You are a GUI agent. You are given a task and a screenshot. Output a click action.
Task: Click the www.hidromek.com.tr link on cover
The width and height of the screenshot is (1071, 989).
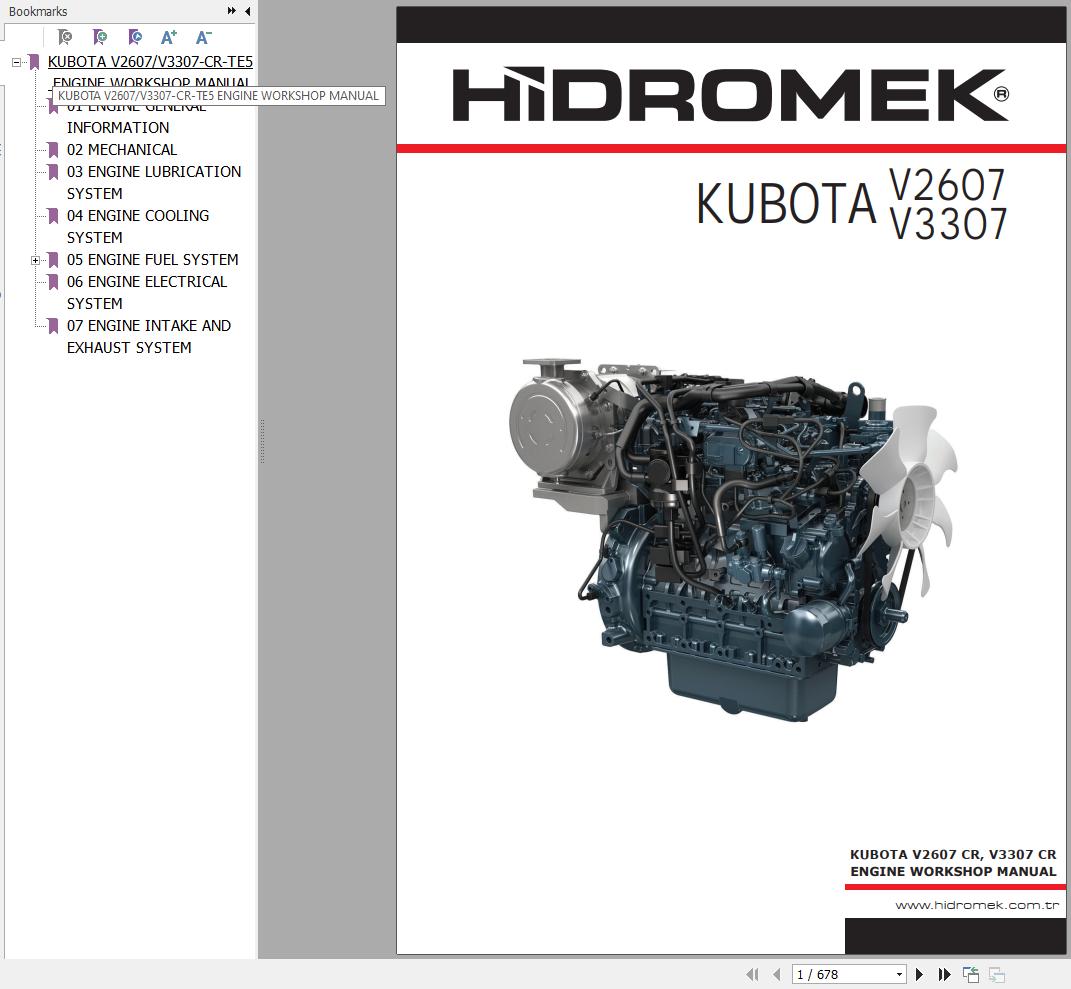point(976,905)
